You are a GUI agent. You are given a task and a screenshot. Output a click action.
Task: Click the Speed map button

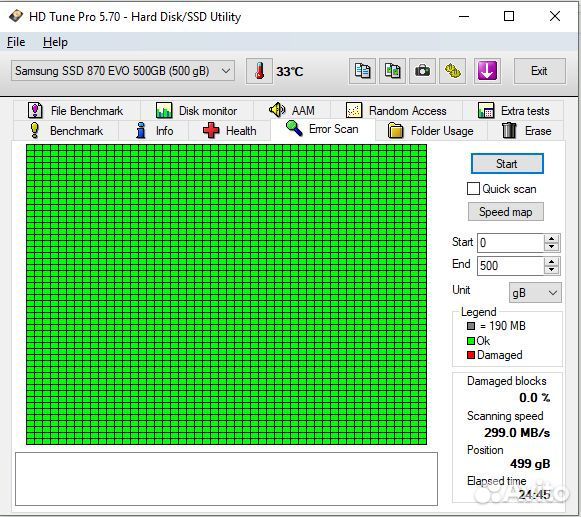[x=505, y=212]
